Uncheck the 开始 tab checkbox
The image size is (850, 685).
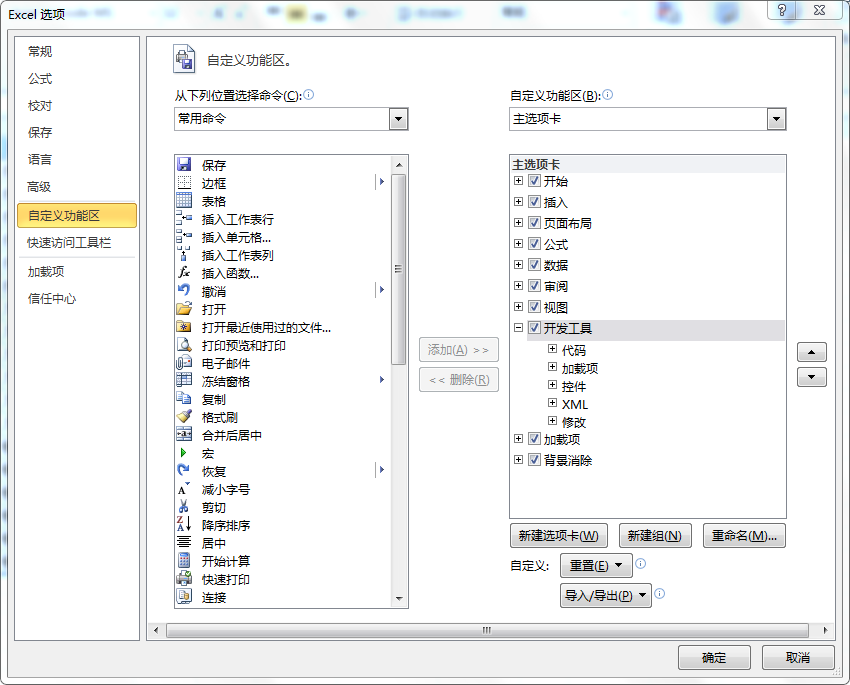(x=535, y=180)
